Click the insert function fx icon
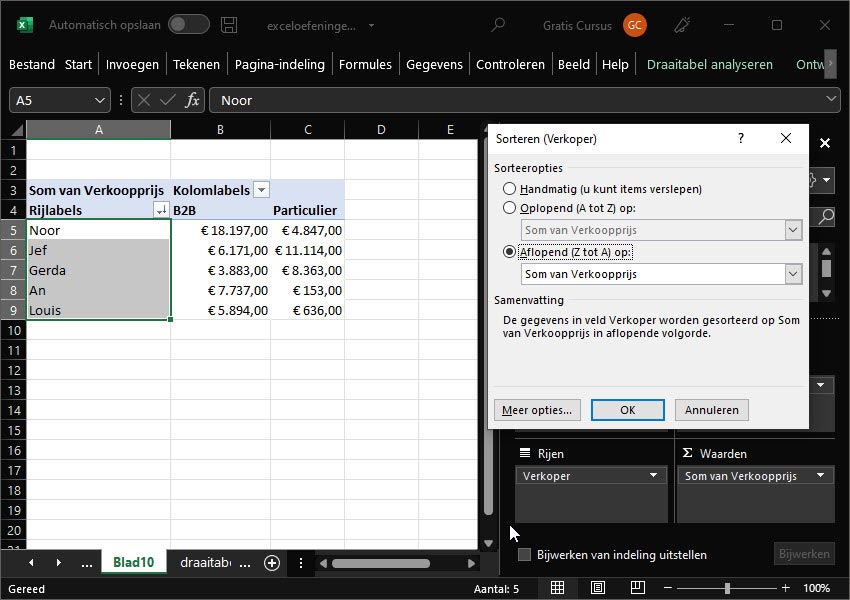This screenshot has width=850, height=600. click(x=192, y=100)
